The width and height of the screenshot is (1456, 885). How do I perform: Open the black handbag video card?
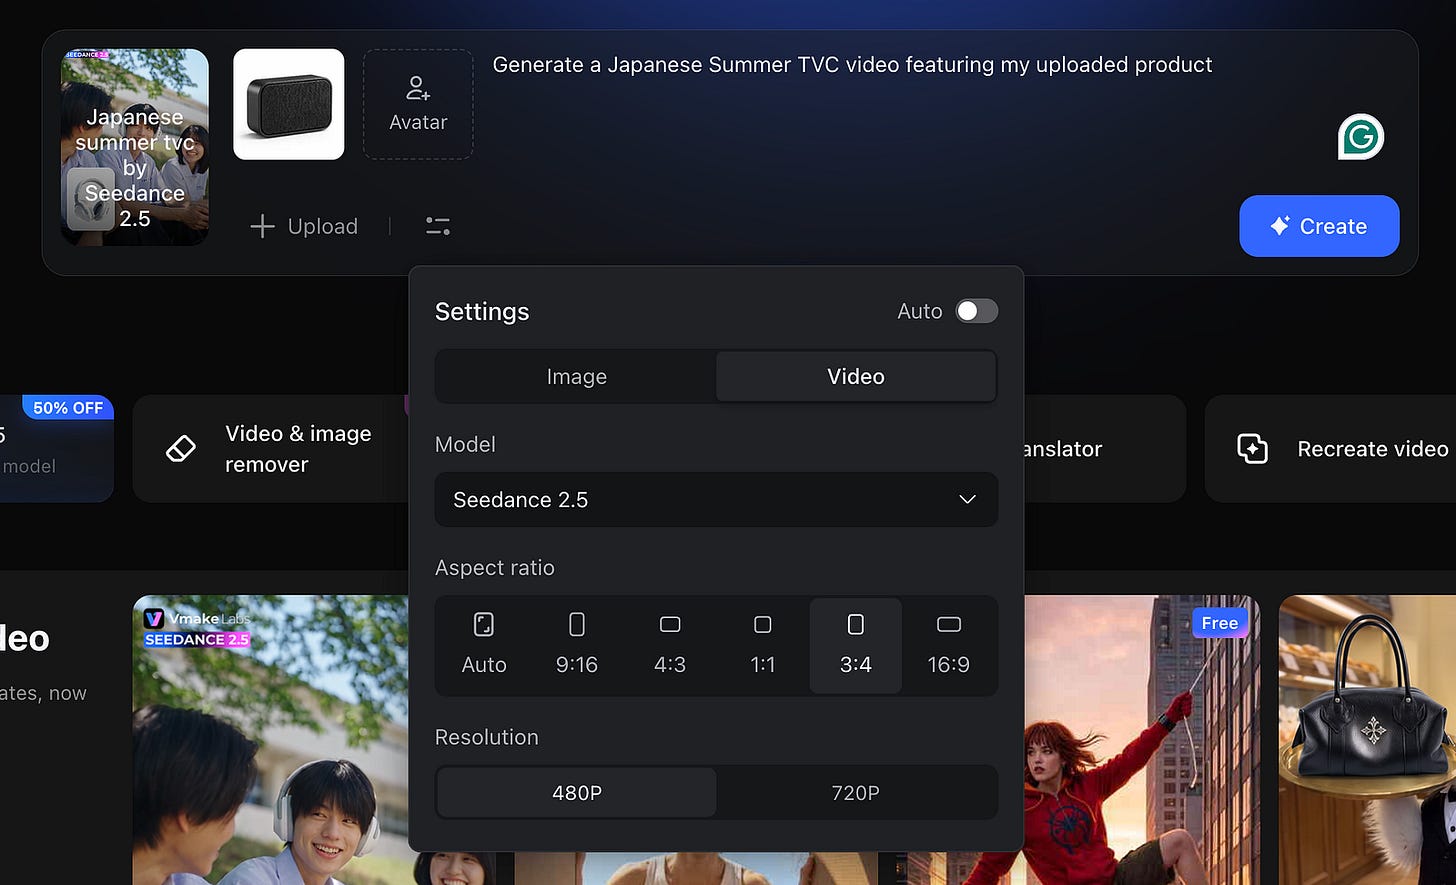[x=1367, y=740]
